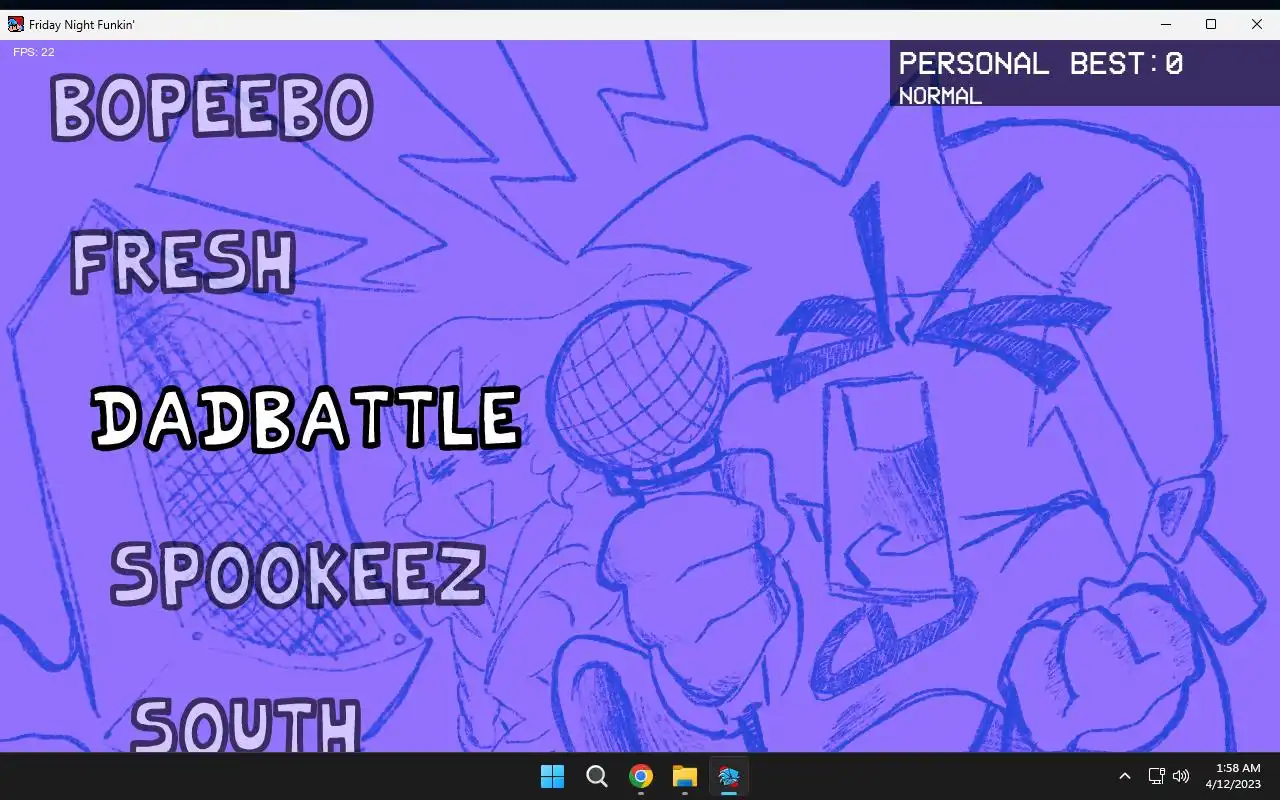
Task: Minimize the Friday Night Funkin' window
Action: click(1165, 24)
